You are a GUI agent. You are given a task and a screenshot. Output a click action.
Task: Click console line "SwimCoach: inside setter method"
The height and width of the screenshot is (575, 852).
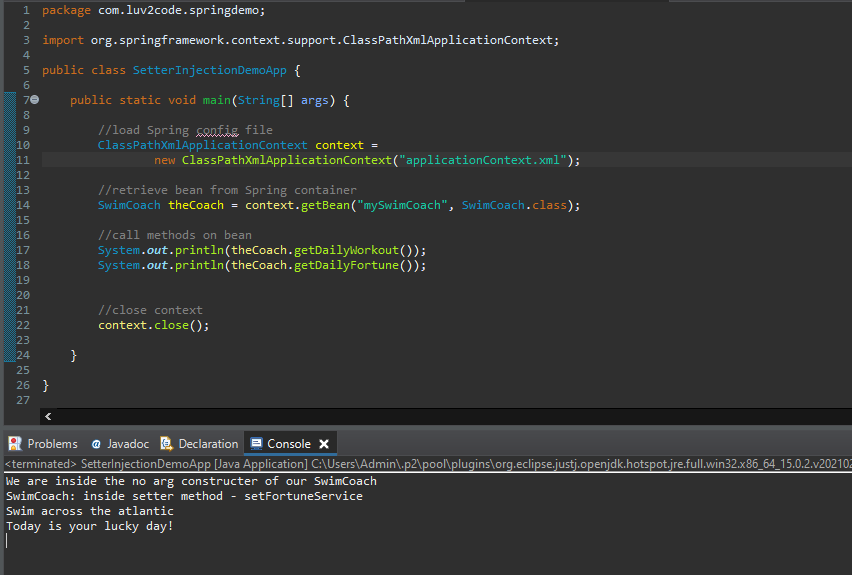[x=184, y=496]
